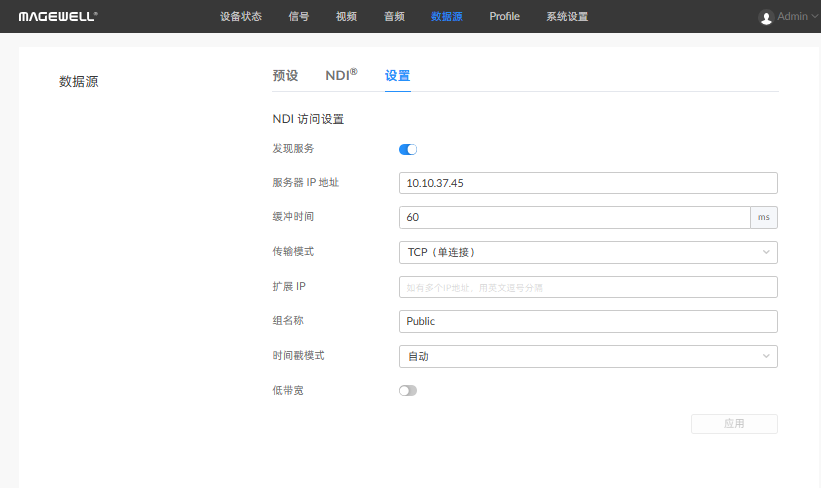Select the 设置 tab
Screen dimensions: 821x488
(x=397, y=76)
